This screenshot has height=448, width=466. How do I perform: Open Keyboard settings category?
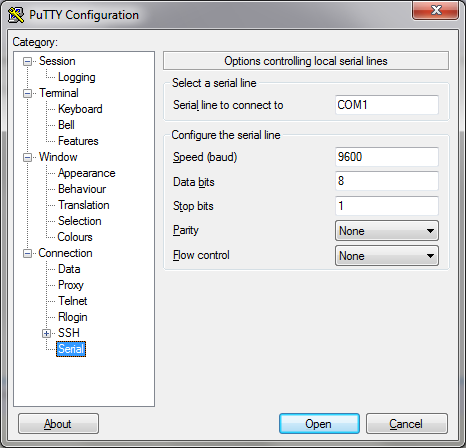tap(80, 109)
